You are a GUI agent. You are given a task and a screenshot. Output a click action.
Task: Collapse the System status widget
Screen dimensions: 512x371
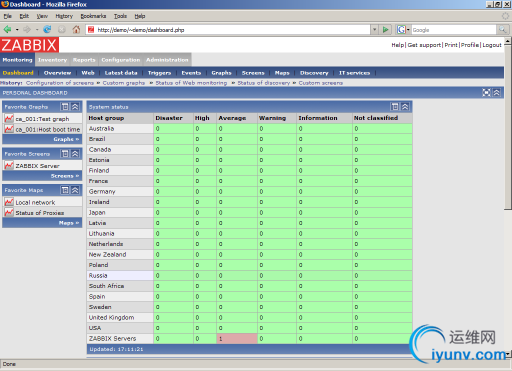click(x=405, y=107)
